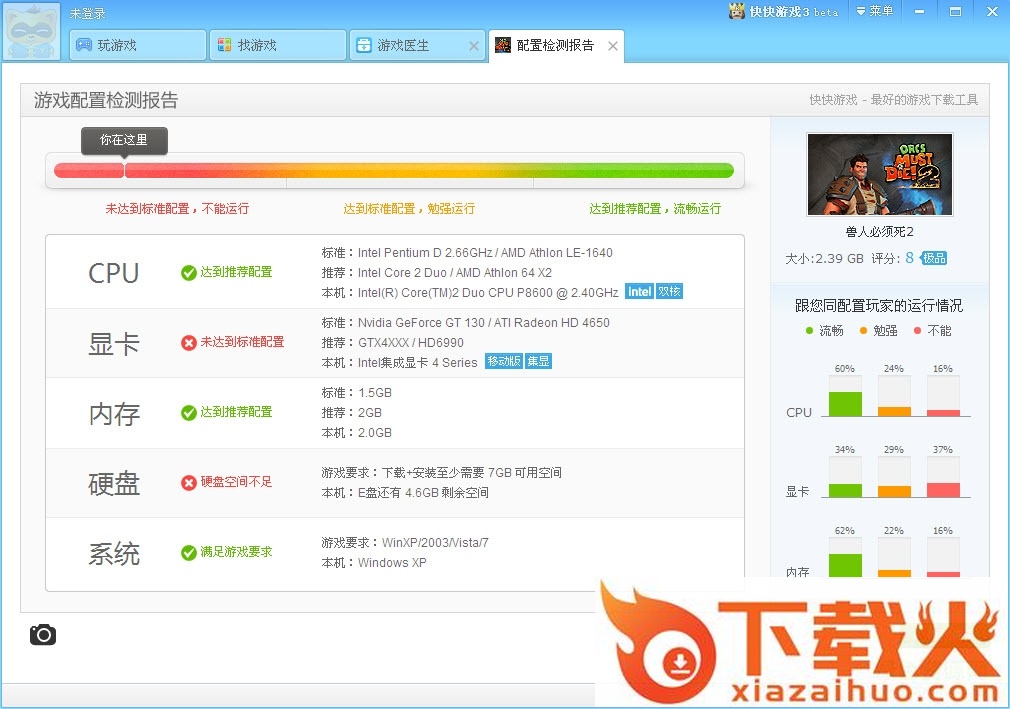The height and width of the screenshot is (709, 1010).
Task: Click the Intel badge in CPU row
Action: [x=639, y=292]
